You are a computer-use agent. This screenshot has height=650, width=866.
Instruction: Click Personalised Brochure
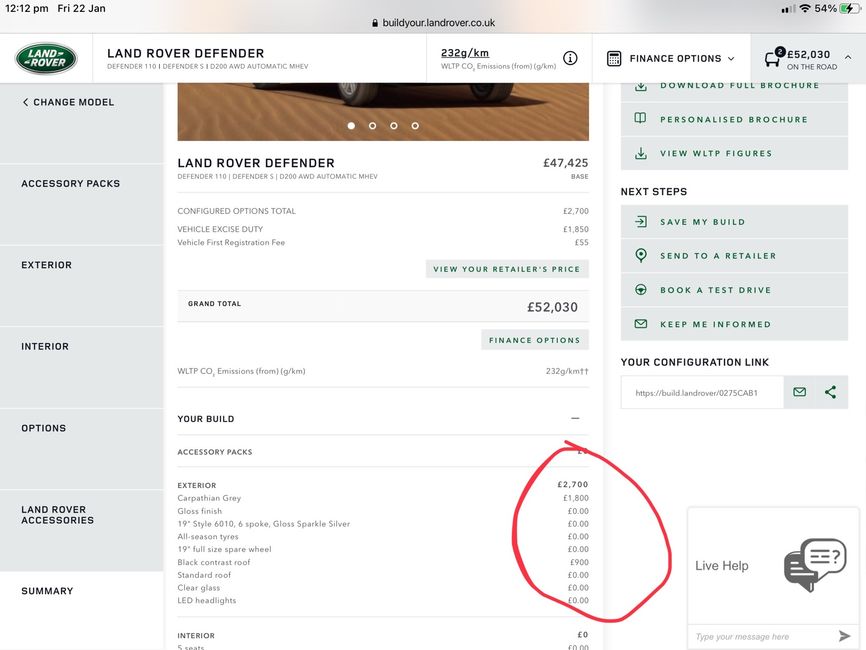point(734,119)
